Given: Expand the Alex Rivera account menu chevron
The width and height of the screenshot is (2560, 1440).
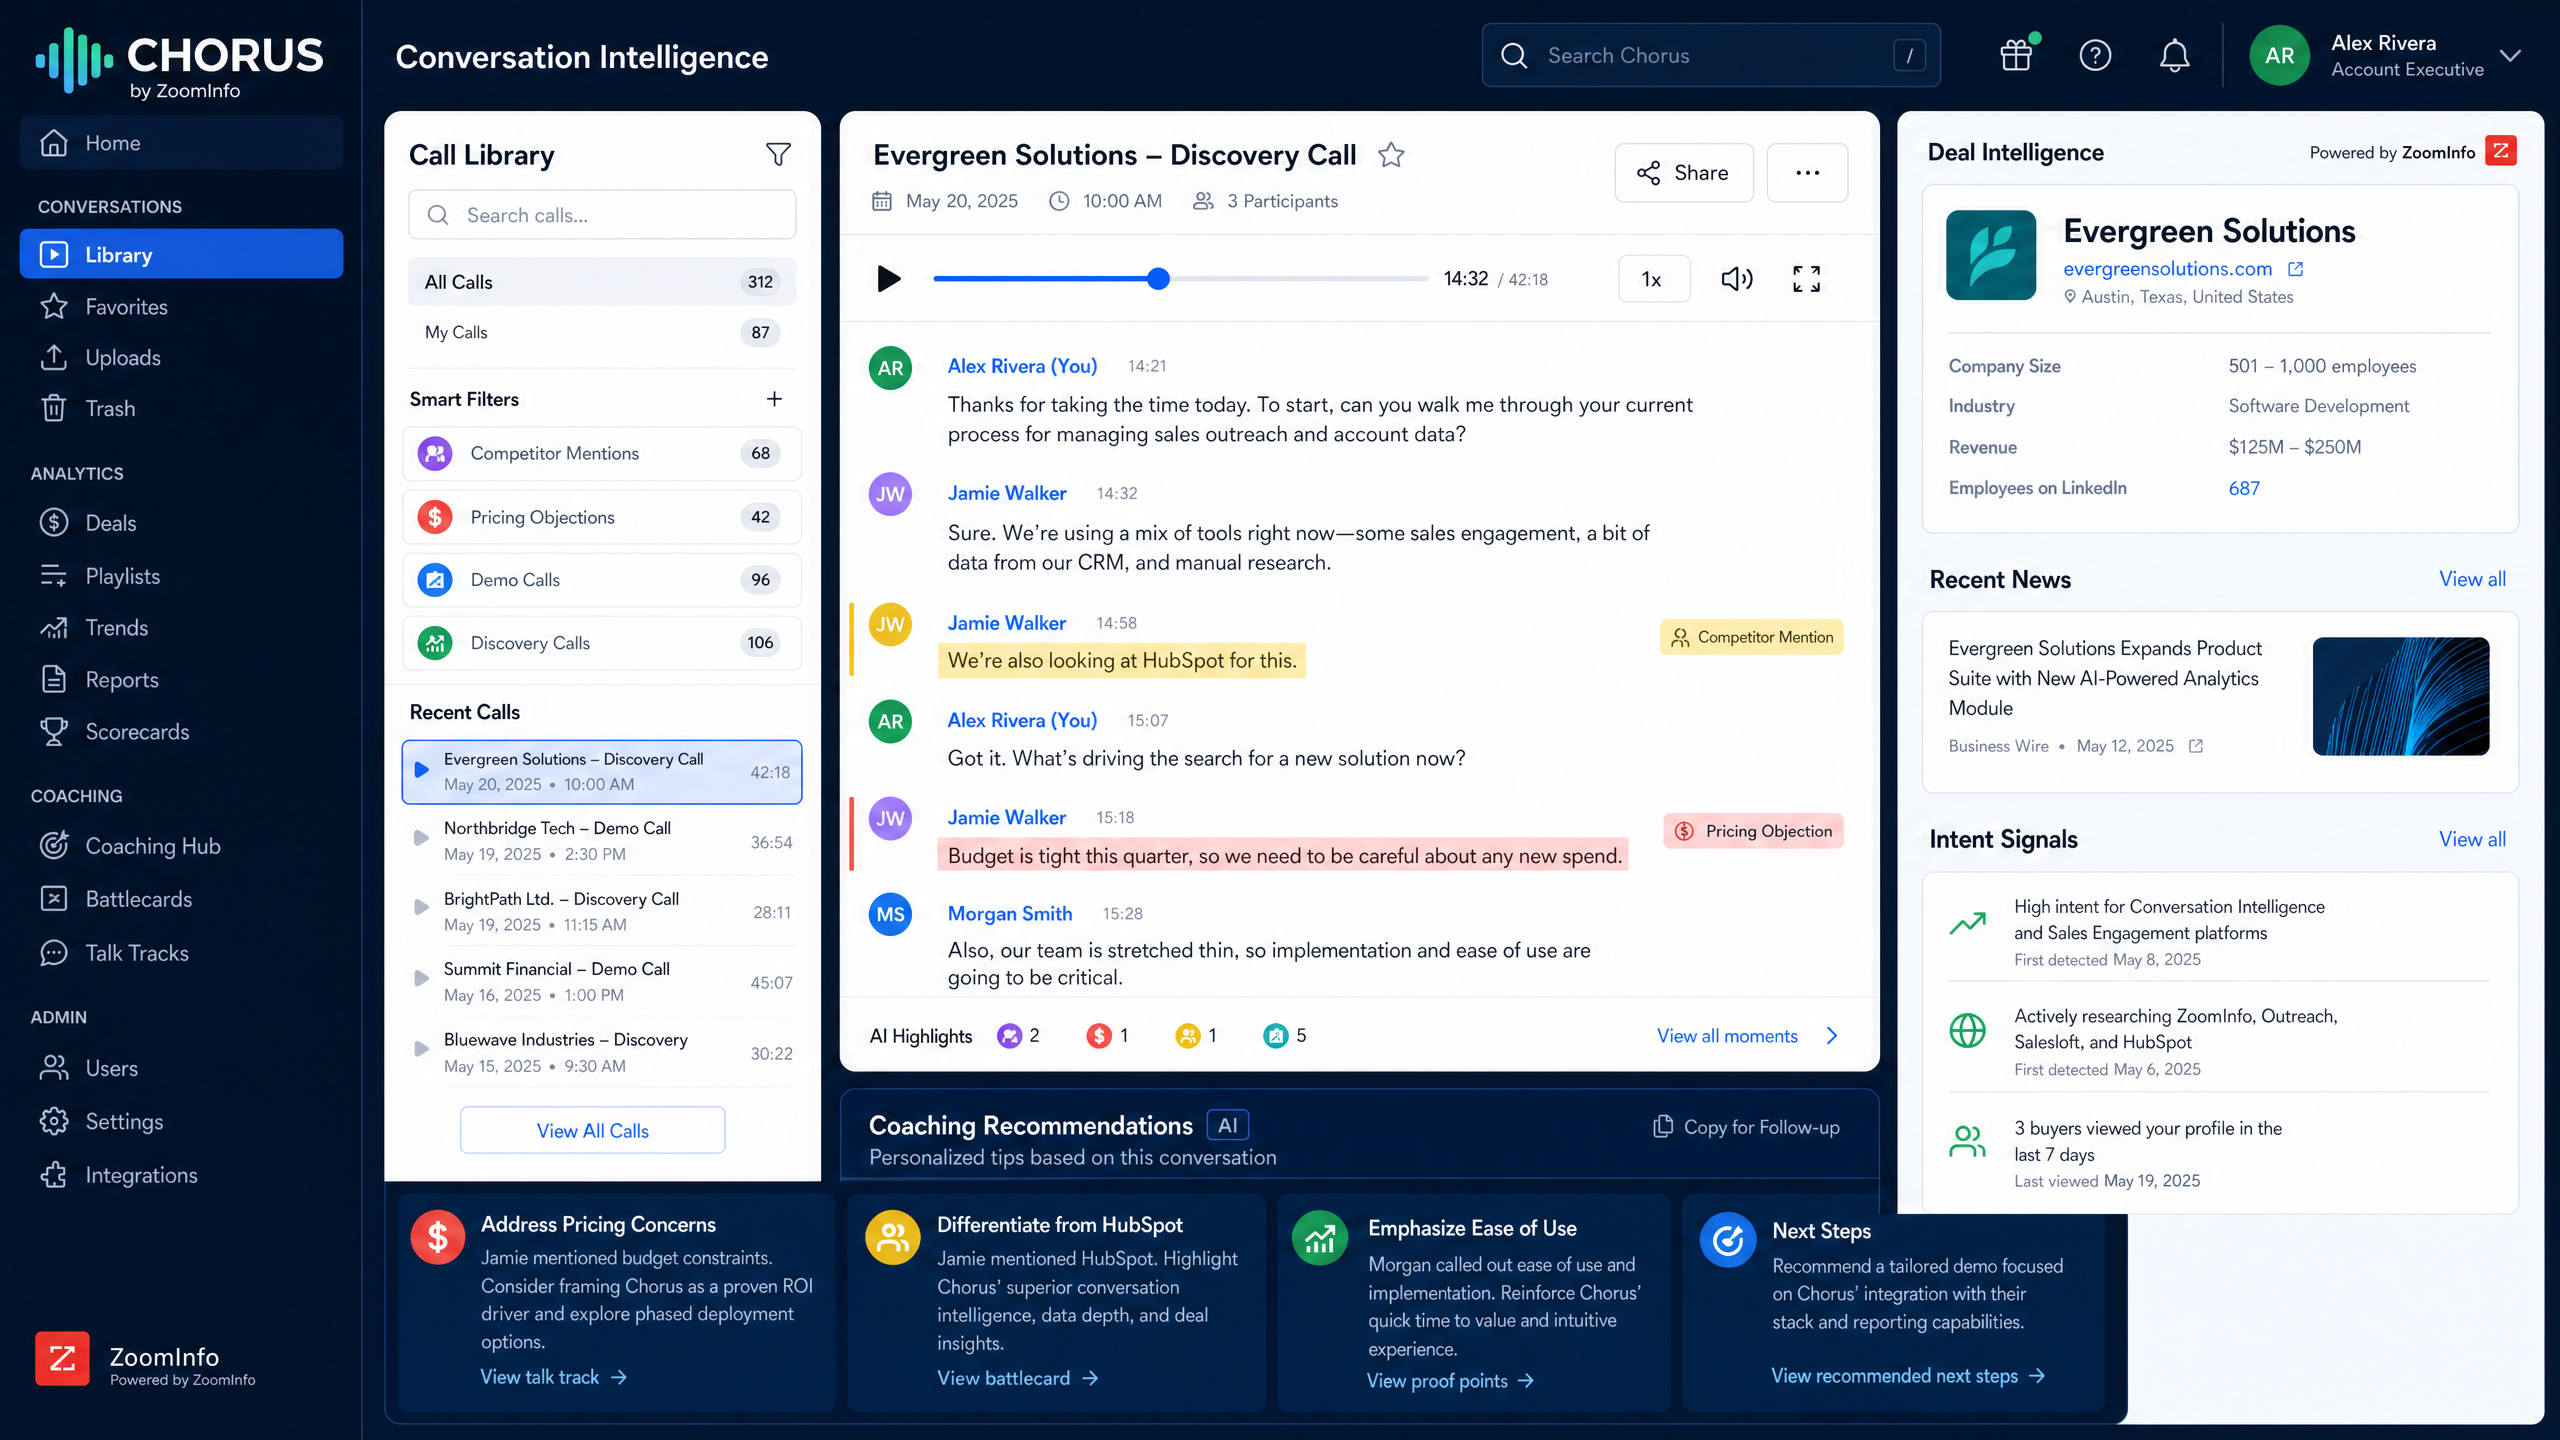Looking at the screenshot, I should (x=2510, y=55).
